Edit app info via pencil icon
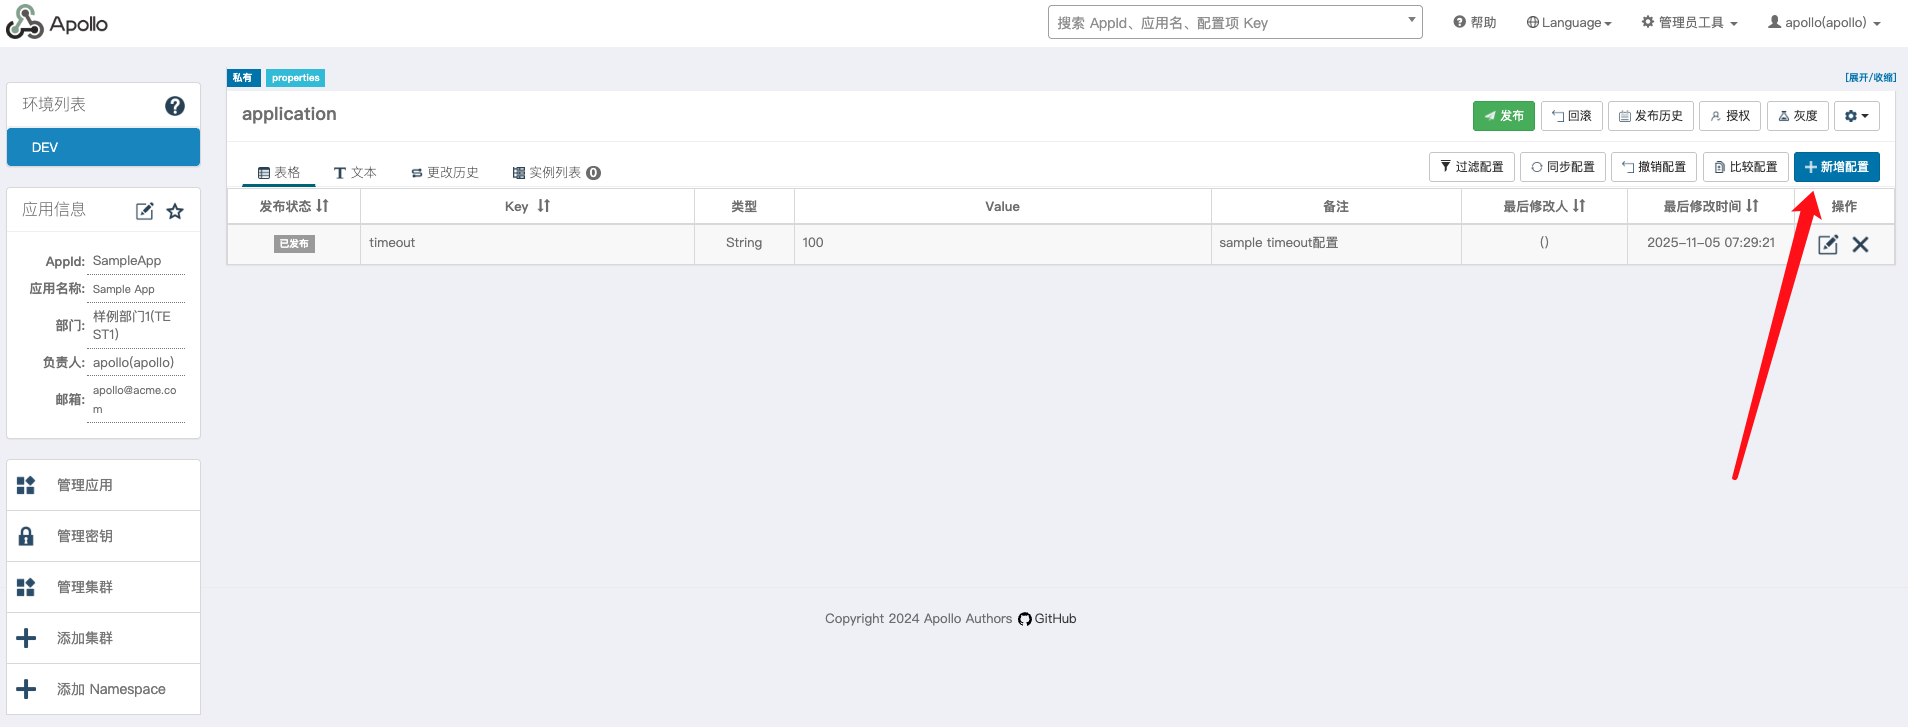Viewport: 1908px width, 727px height. click(x=145, y=211)
